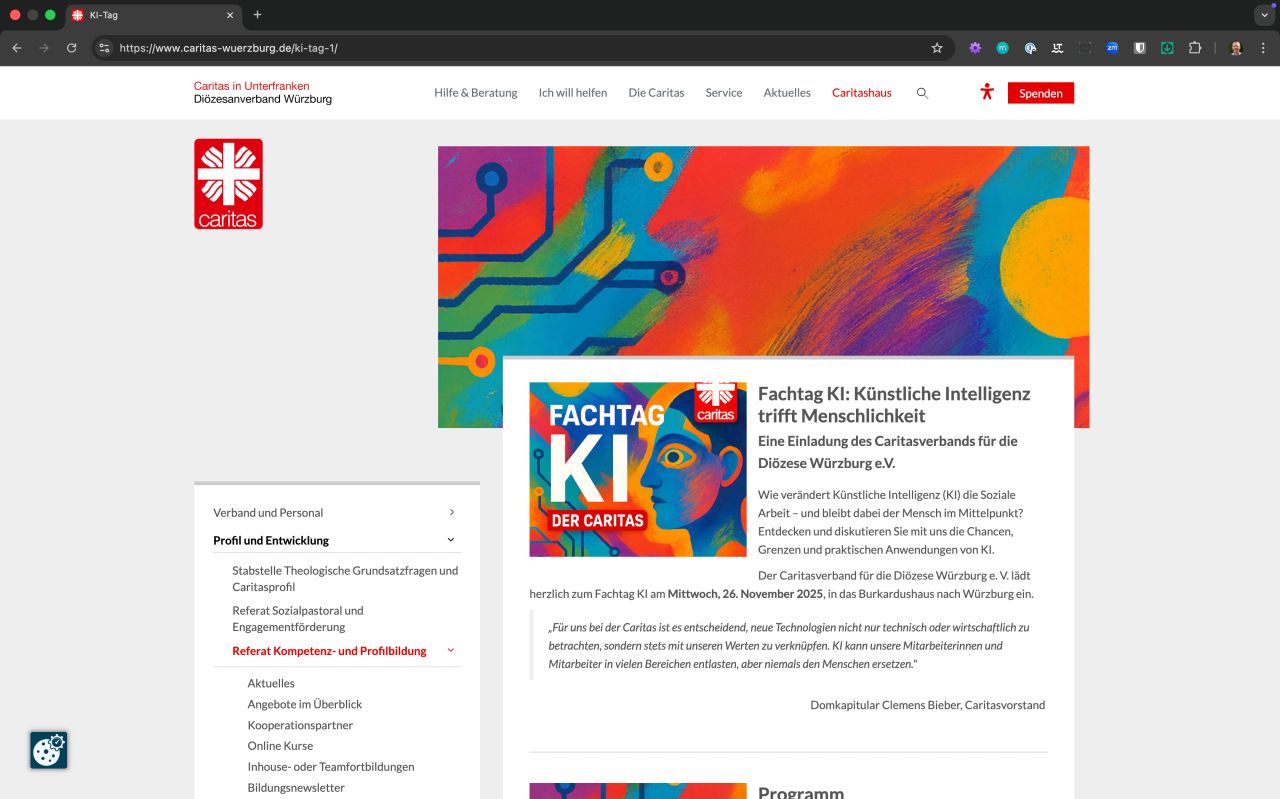
Task: Open the Caritashaus menu item
Action: point(862,93)
